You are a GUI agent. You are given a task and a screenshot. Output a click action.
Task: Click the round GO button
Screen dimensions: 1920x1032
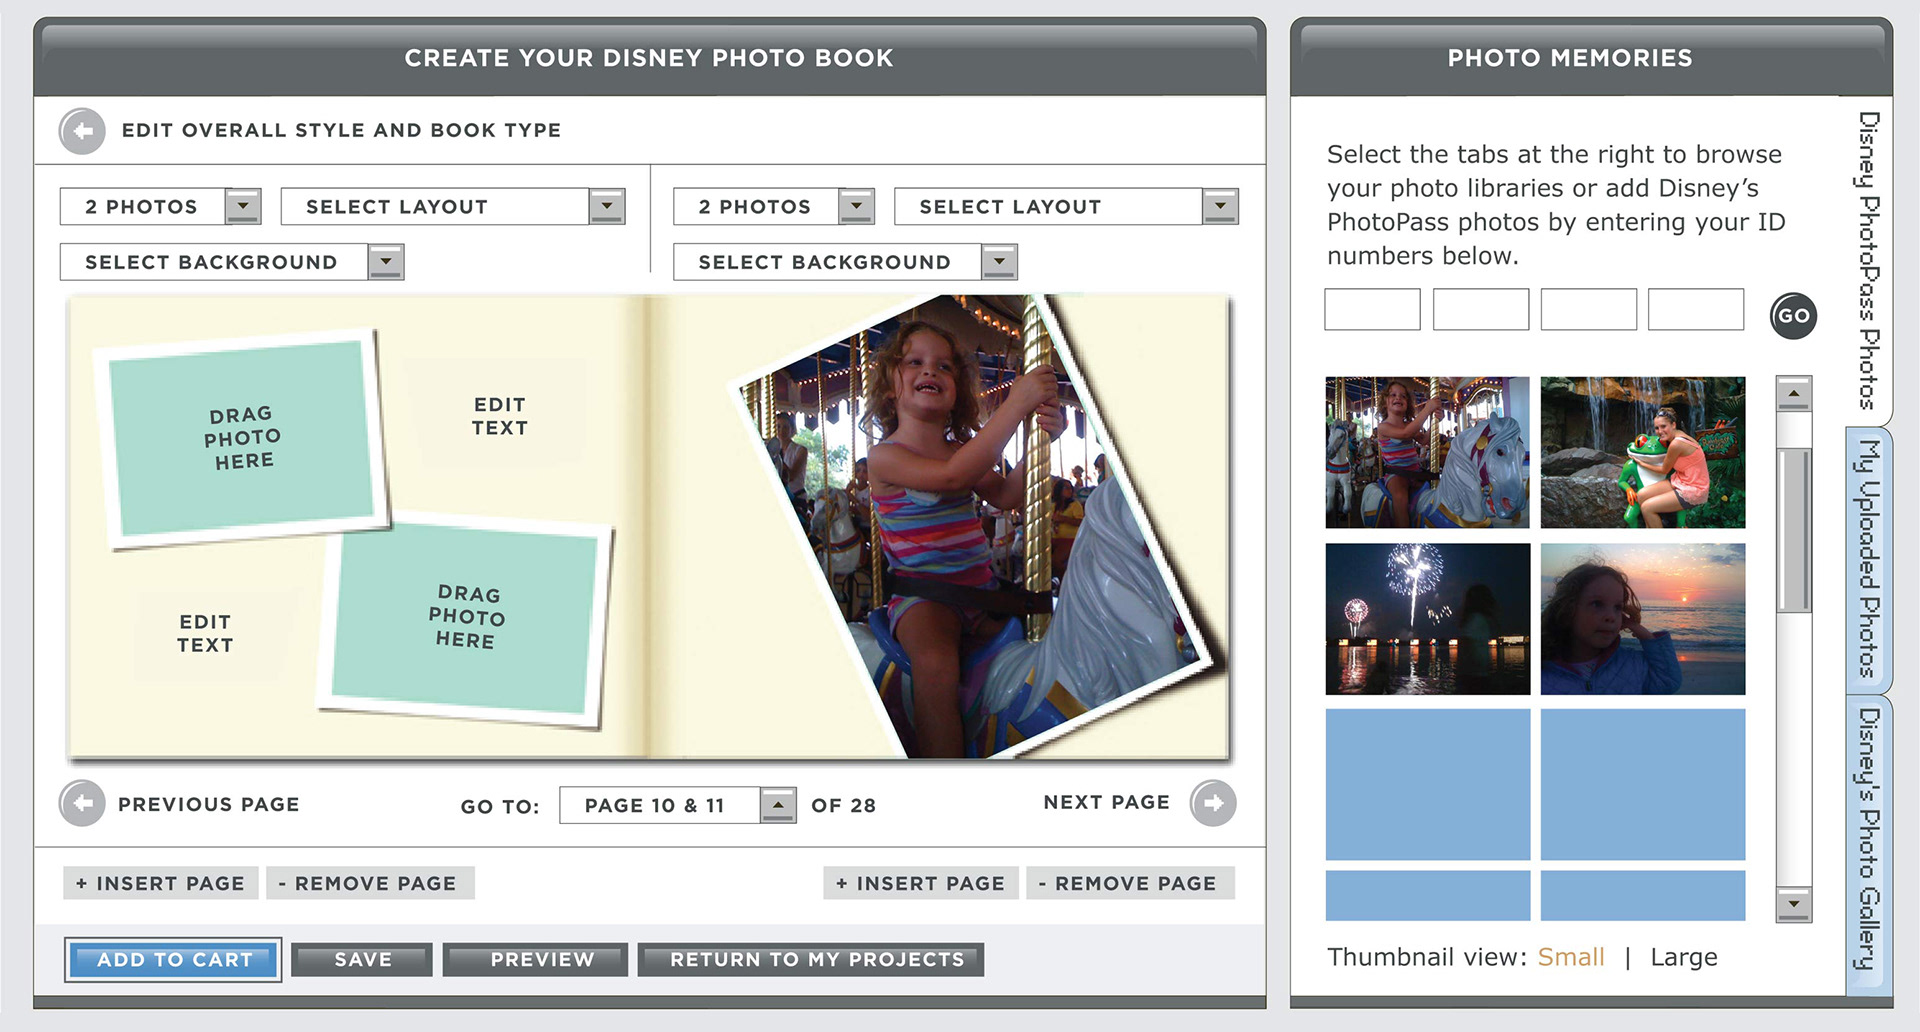tap(1793, 316)
